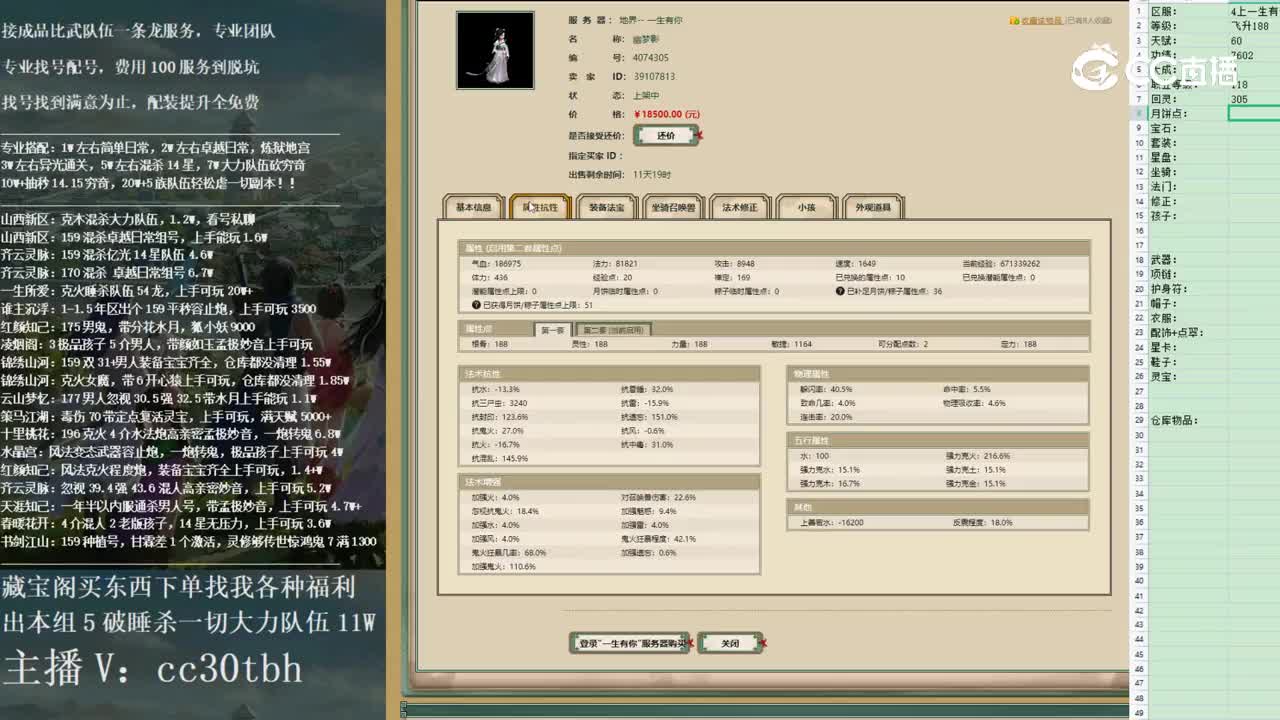Select spreadsheet row header 16
Screen dimensions: 1280x720
(x=1139, y=230)
